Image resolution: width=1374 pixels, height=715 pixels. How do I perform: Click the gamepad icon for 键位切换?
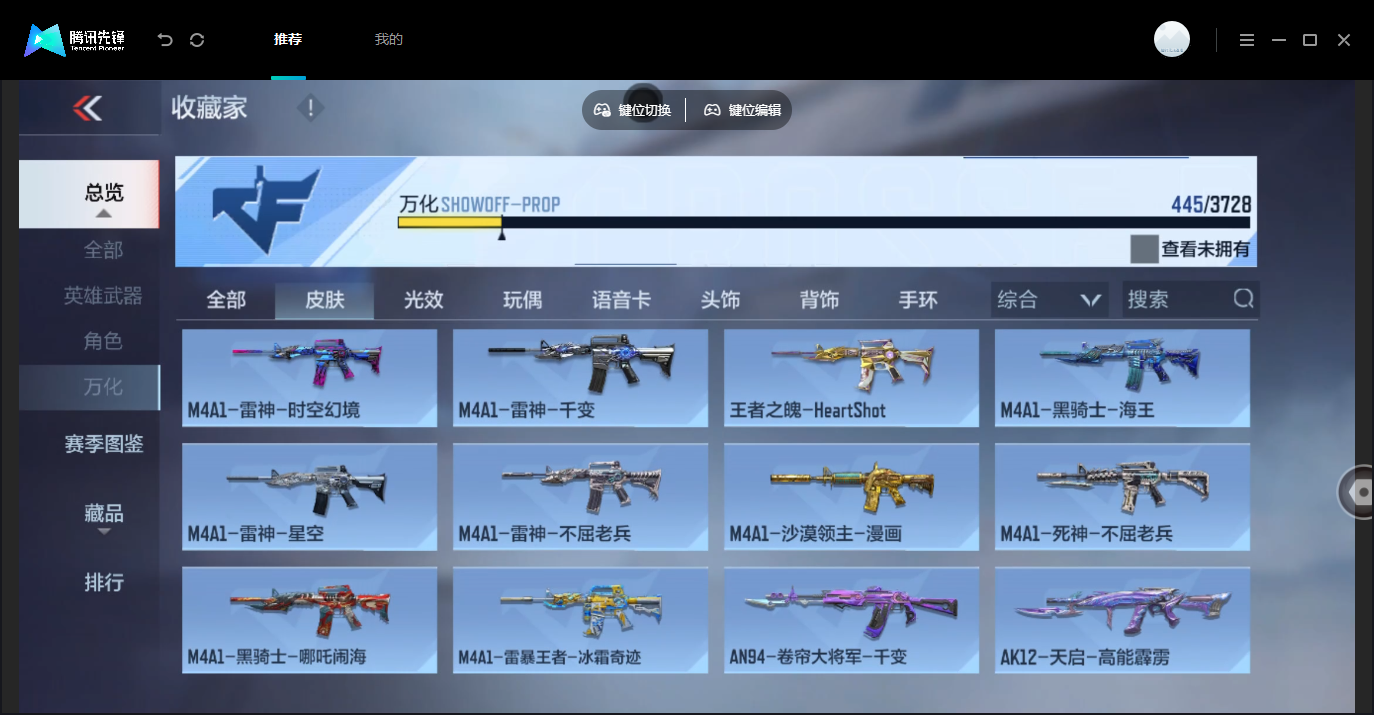(602, 110)
